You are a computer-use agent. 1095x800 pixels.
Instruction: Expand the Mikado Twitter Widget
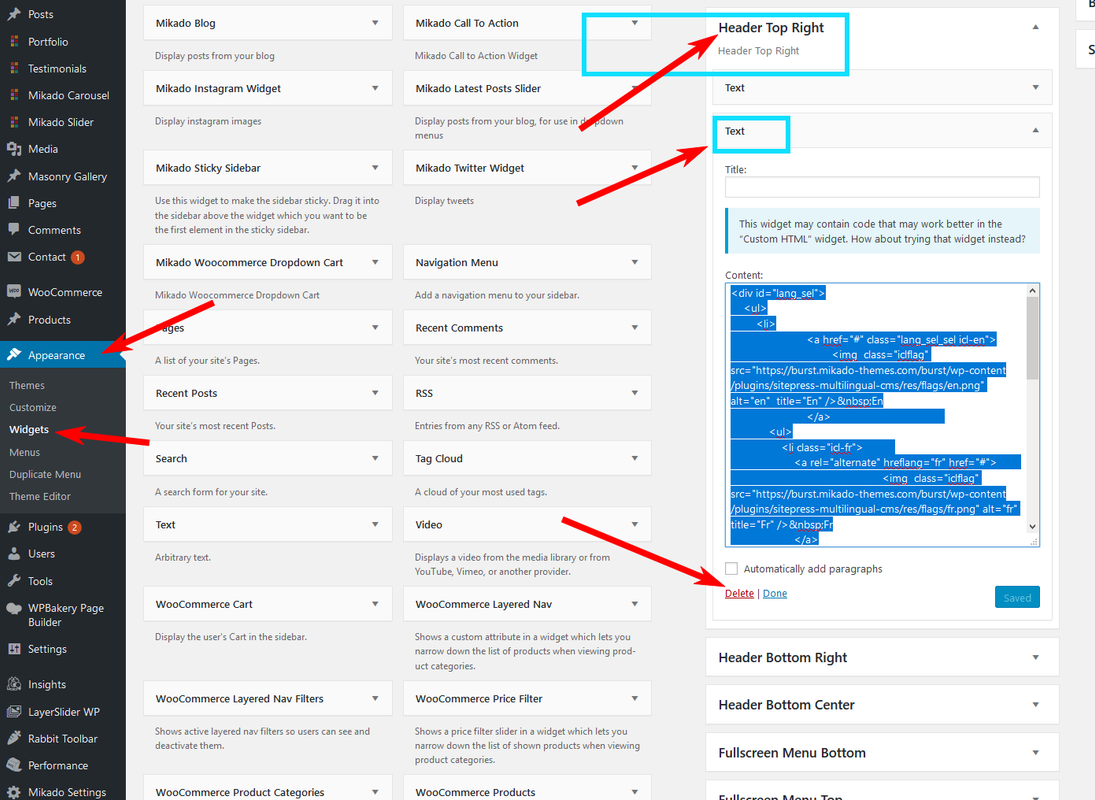point(635,168)
